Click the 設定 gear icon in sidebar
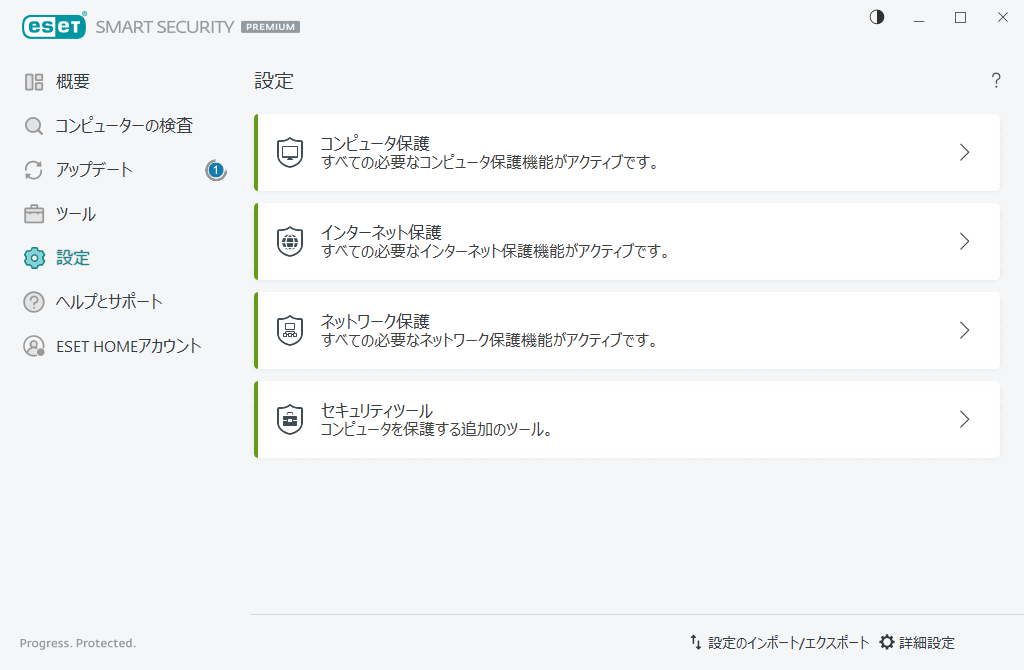 pyautogui.click(x=33, y=257)
